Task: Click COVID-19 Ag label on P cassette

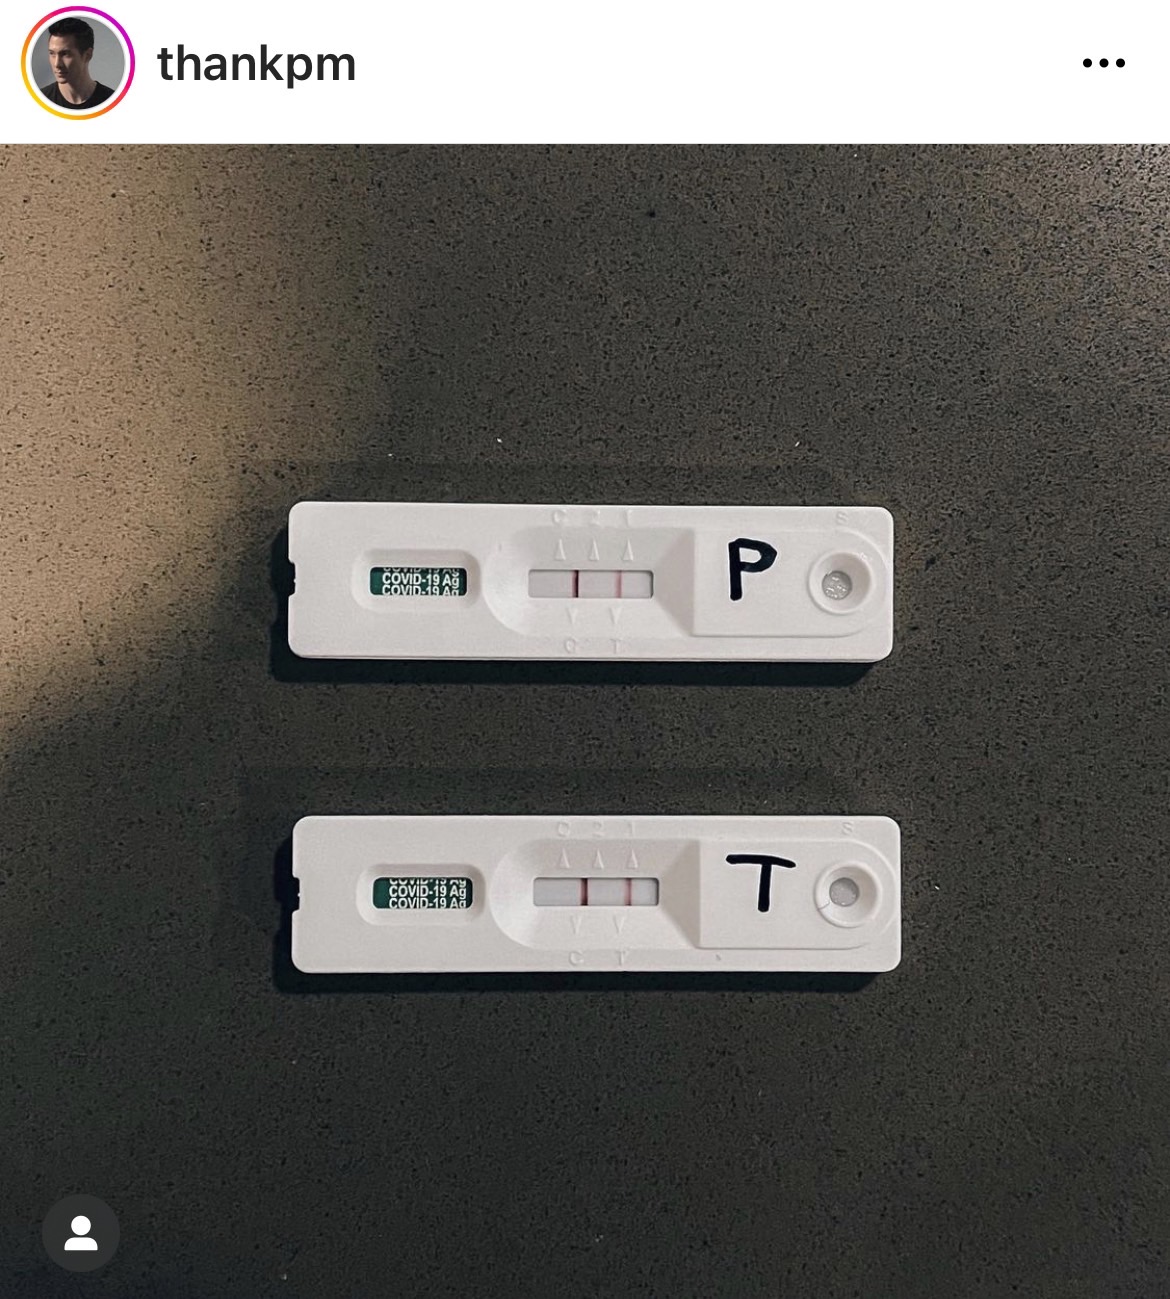Action: 417,581
